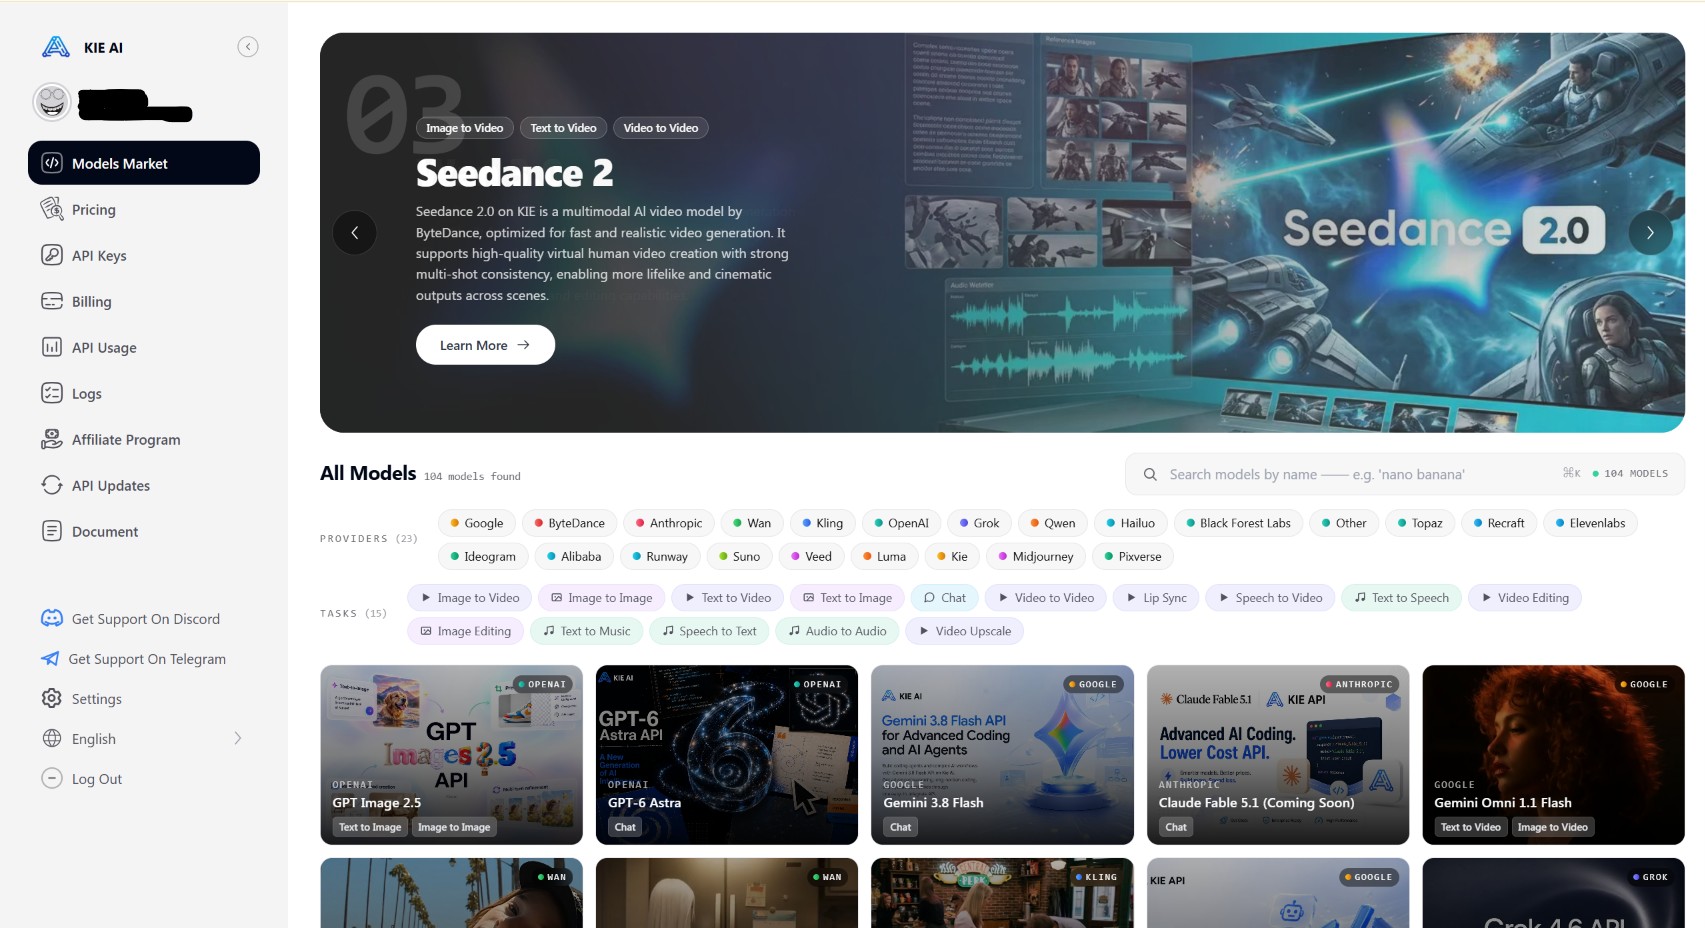The width and height of the screenshot is (1705, 928).
Task: Collapse the sidebar with the chevron button
Action: (x=248, y=47)
